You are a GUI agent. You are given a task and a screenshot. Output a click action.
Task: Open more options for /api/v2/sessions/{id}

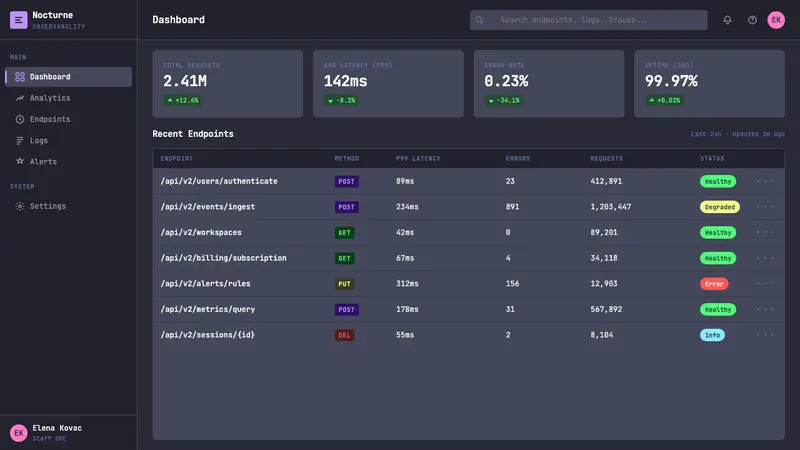[x=765, y=335]
